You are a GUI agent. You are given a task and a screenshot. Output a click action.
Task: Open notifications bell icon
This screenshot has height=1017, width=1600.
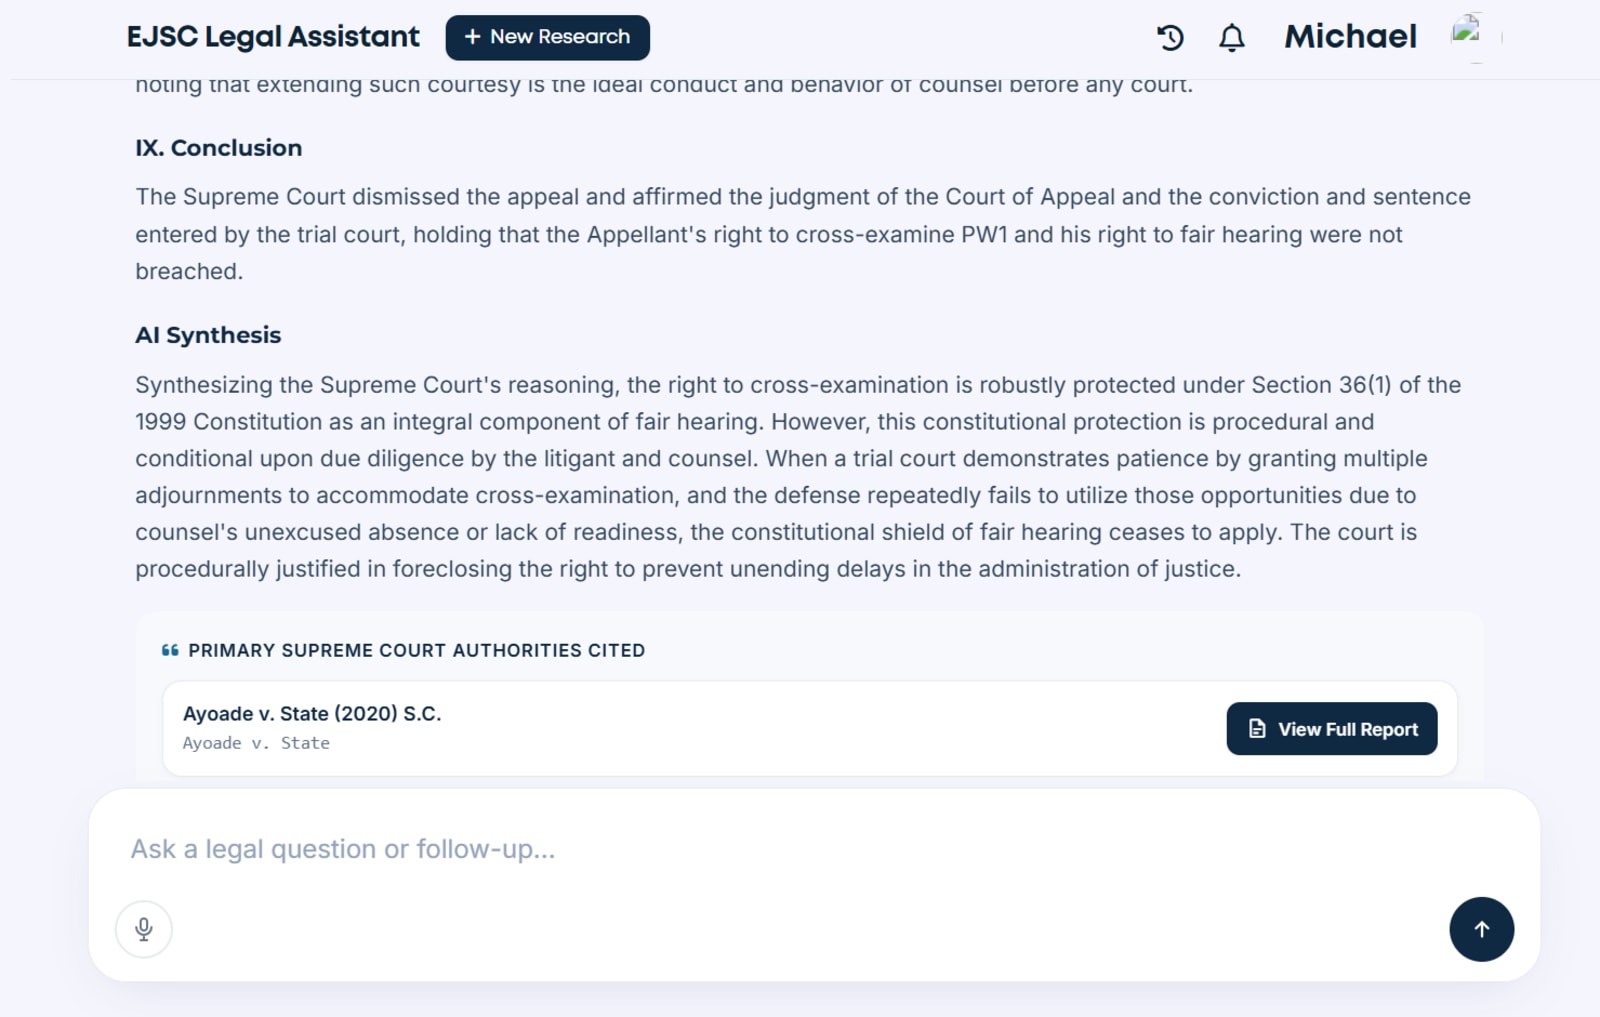pos(1232,38)
